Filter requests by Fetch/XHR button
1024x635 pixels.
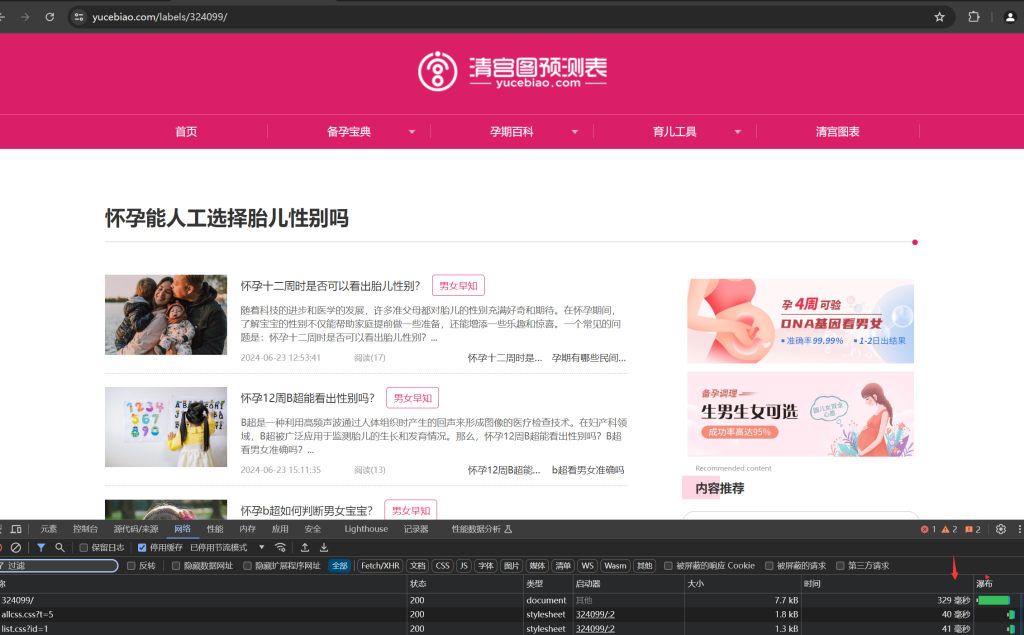(x=380, y=565)
